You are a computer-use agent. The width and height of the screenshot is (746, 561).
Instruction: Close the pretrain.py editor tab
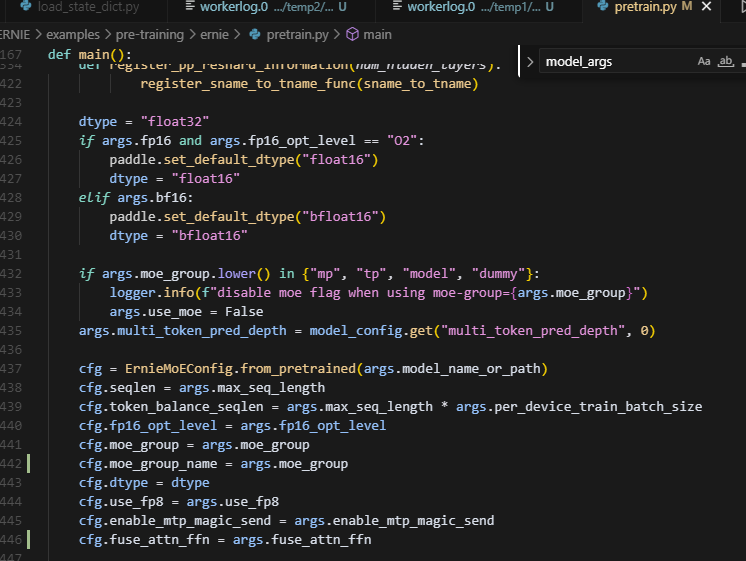[735, 8]
